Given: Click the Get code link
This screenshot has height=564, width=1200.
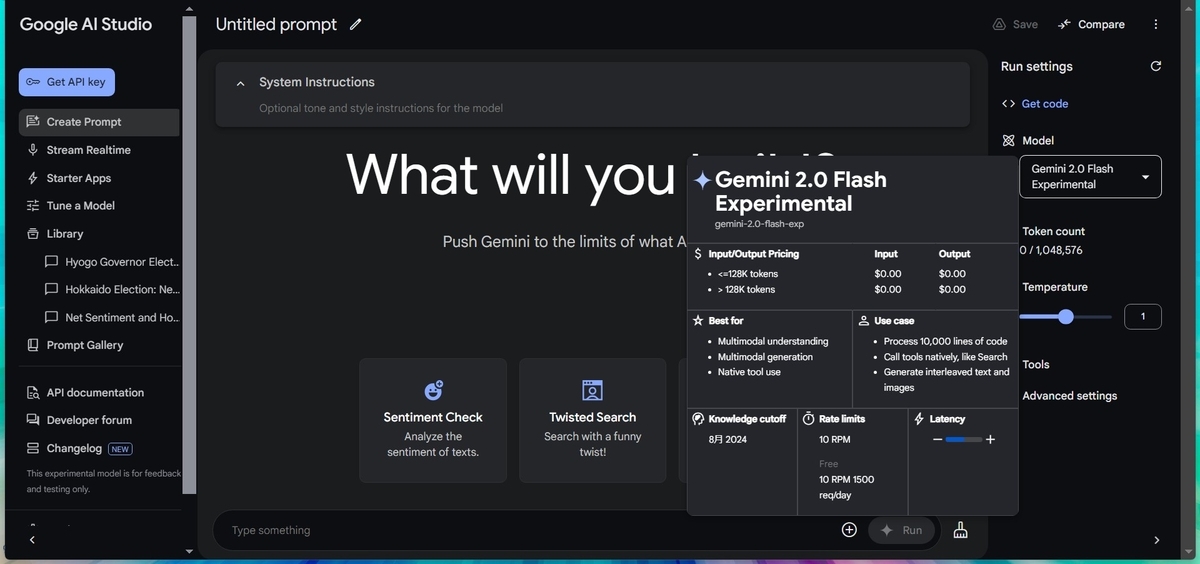Looking at the screenshot, I should pyautogui.click(x=1045, y=104).
